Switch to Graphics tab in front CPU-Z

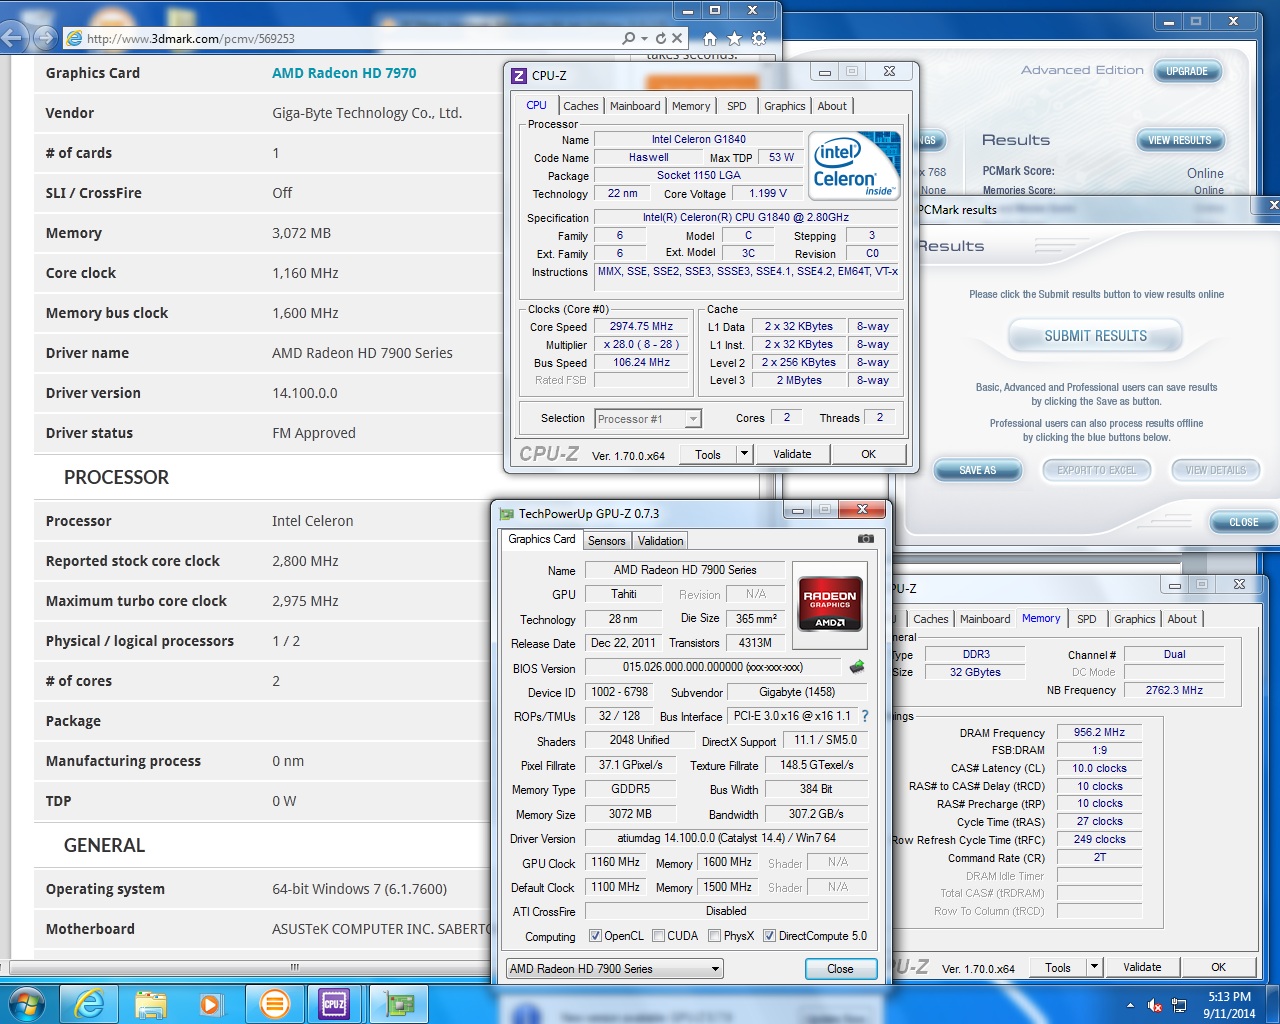coord(785,106)
